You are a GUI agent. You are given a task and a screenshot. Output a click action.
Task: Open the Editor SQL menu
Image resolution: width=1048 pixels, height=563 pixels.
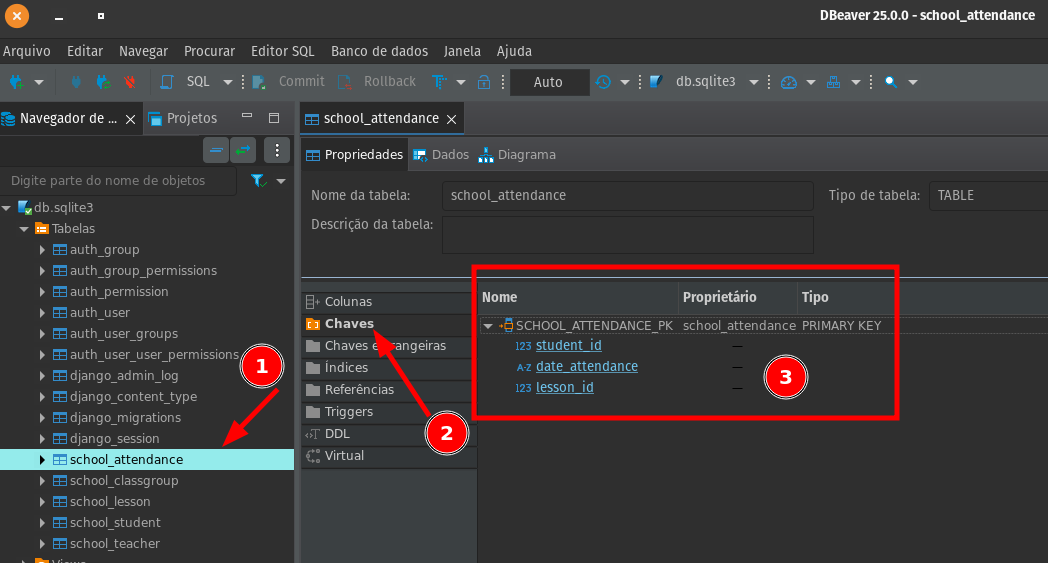(x=283, y=51)
